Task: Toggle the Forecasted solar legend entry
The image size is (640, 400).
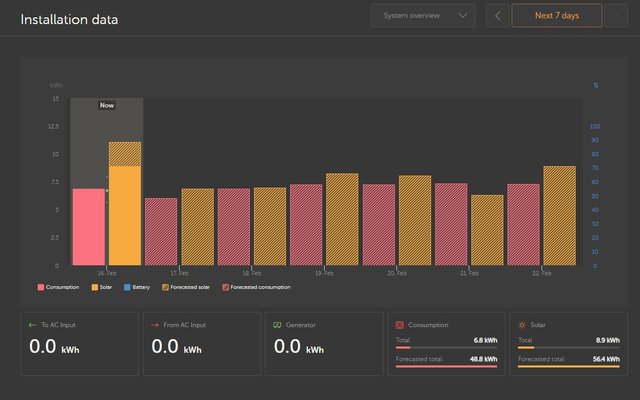Action: click(186, 287)
